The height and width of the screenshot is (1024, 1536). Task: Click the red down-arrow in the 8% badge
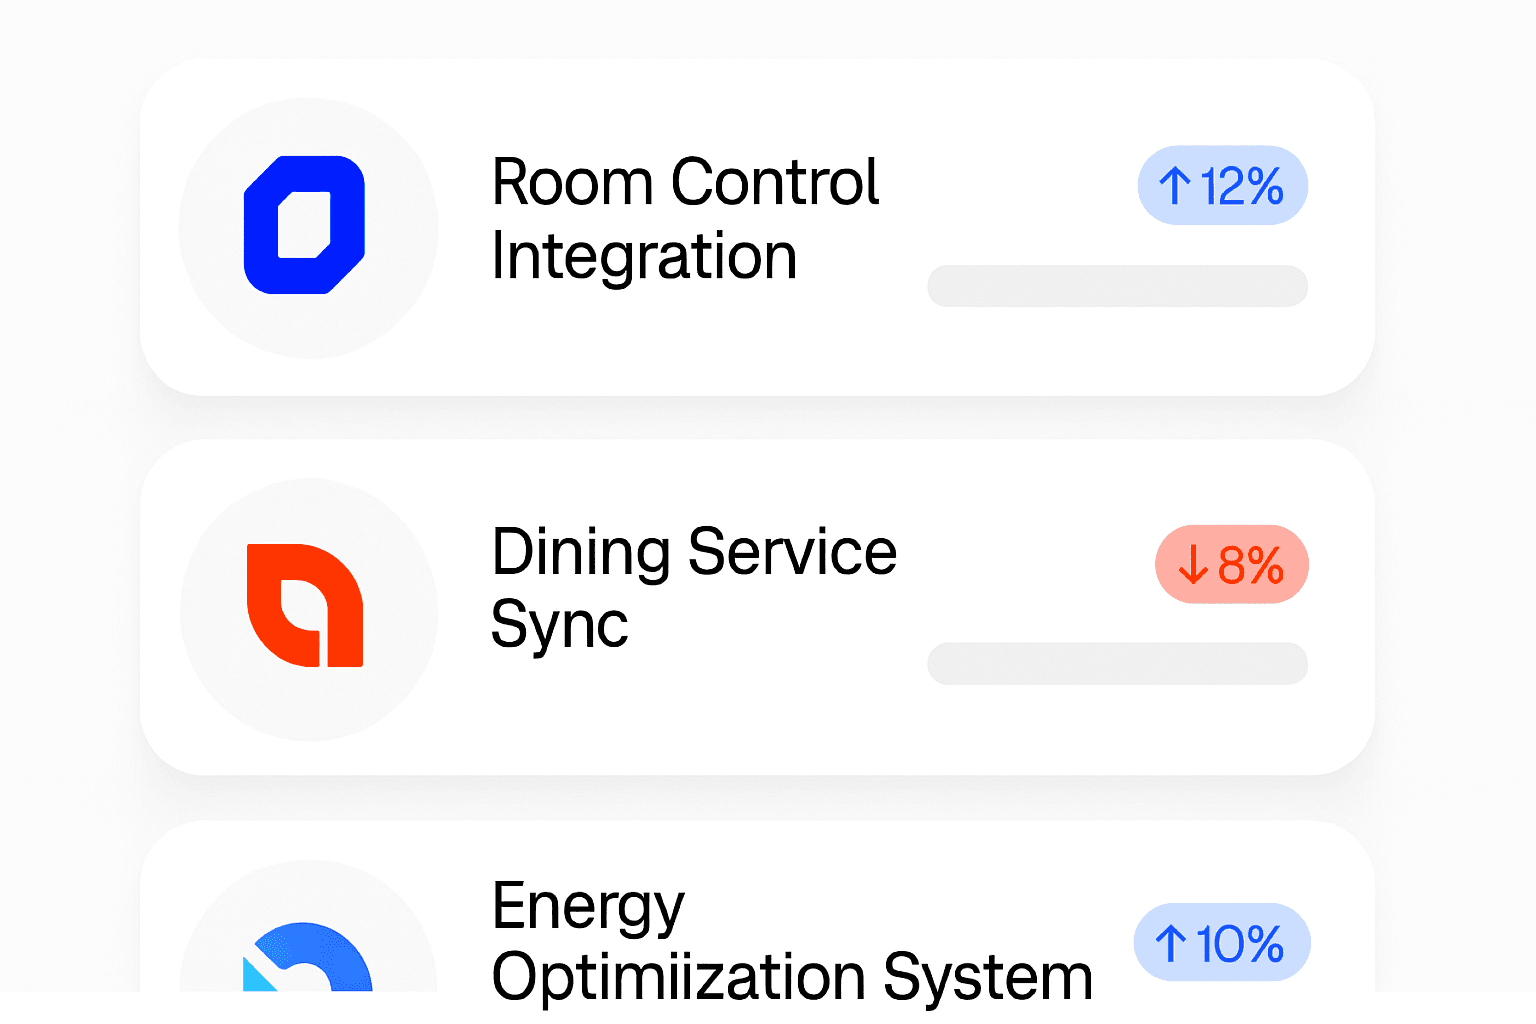coord(1193,565)
